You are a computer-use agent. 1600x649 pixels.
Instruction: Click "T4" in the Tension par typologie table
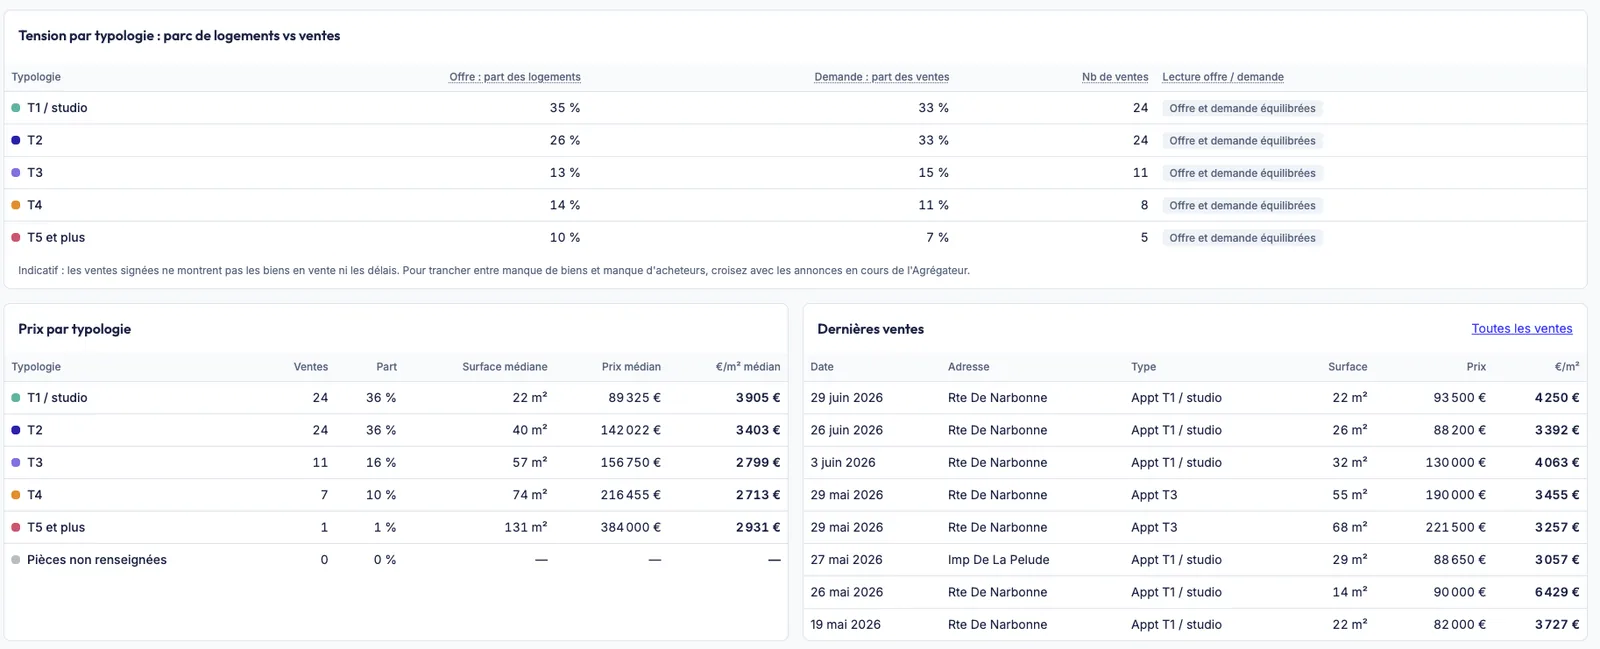(x=35, y=205)
